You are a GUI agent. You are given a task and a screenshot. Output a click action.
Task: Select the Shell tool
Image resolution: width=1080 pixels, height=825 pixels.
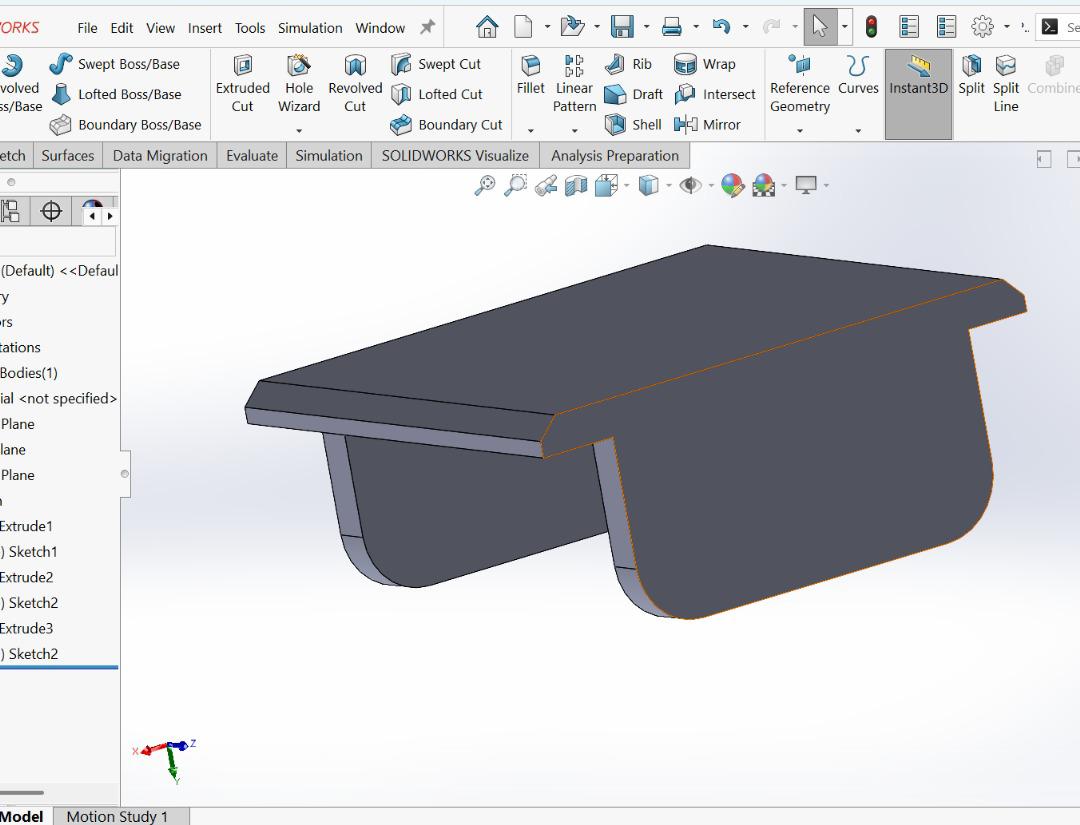pos(632,125)
